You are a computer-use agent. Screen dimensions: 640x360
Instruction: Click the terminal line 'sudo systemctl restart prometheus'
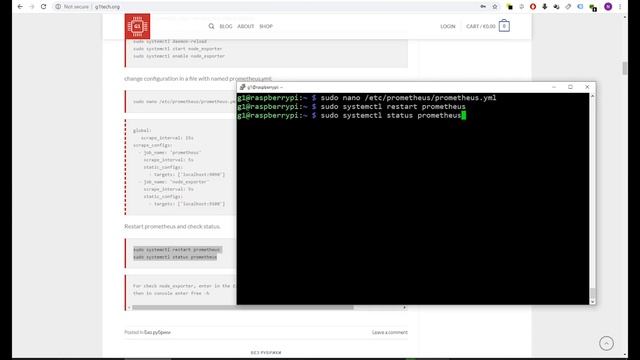393,107
